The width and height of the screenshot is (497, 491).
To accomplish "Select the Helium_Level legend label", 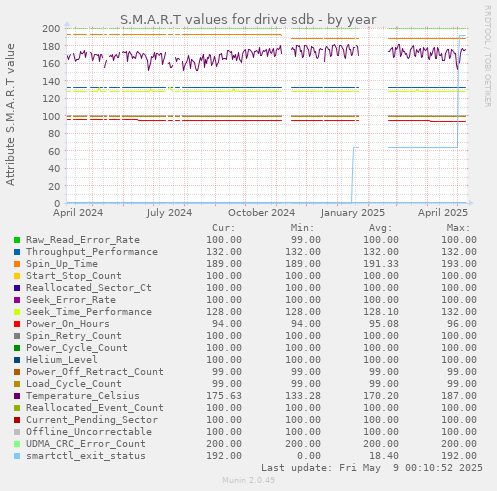I will coord(62,360).
